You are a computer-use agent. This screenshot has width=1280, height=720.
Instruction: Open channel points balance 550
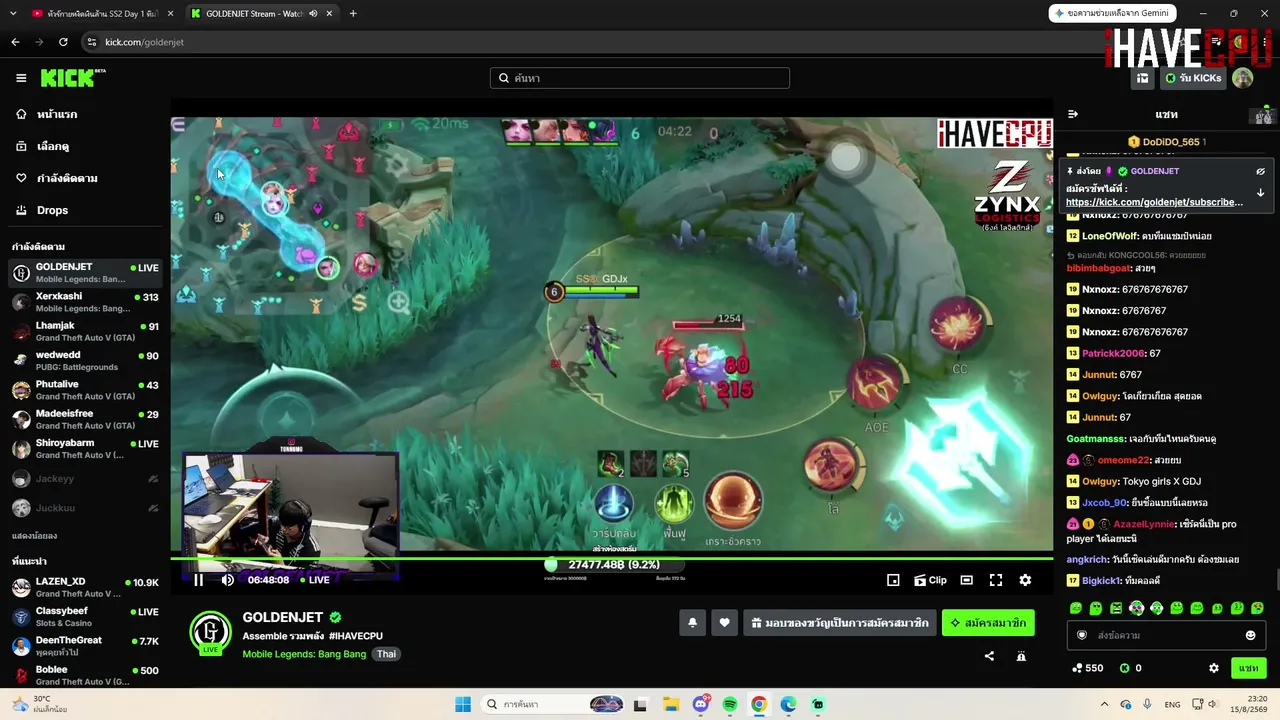coord(1087,668)
